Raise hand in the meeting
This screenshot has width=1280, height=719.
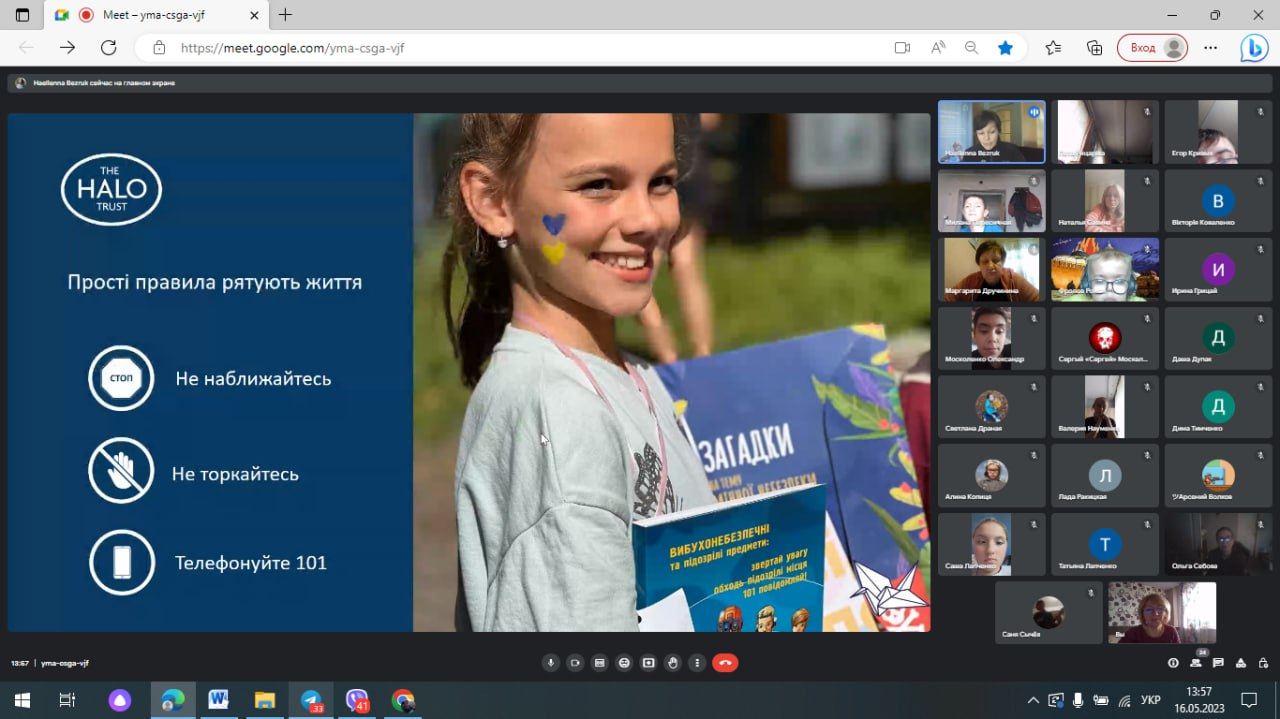pyautogui.click(x=673, y=663)
